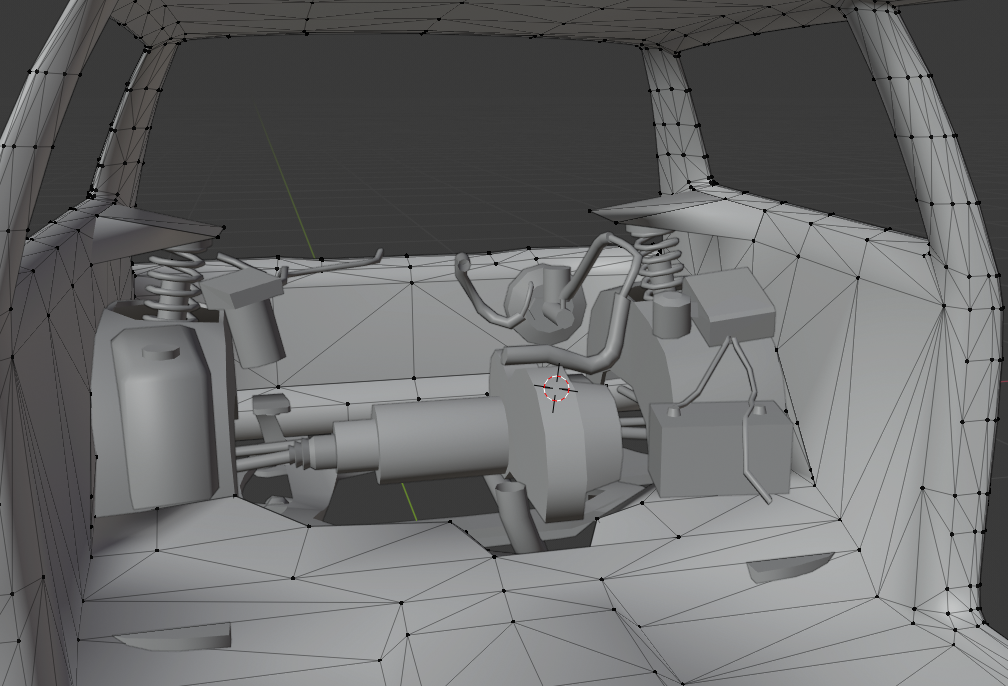The width and height of the screenshot is (1008, 686).
Task: Select the wedge shape on the lower-left floor
Action: pos(174,636)
